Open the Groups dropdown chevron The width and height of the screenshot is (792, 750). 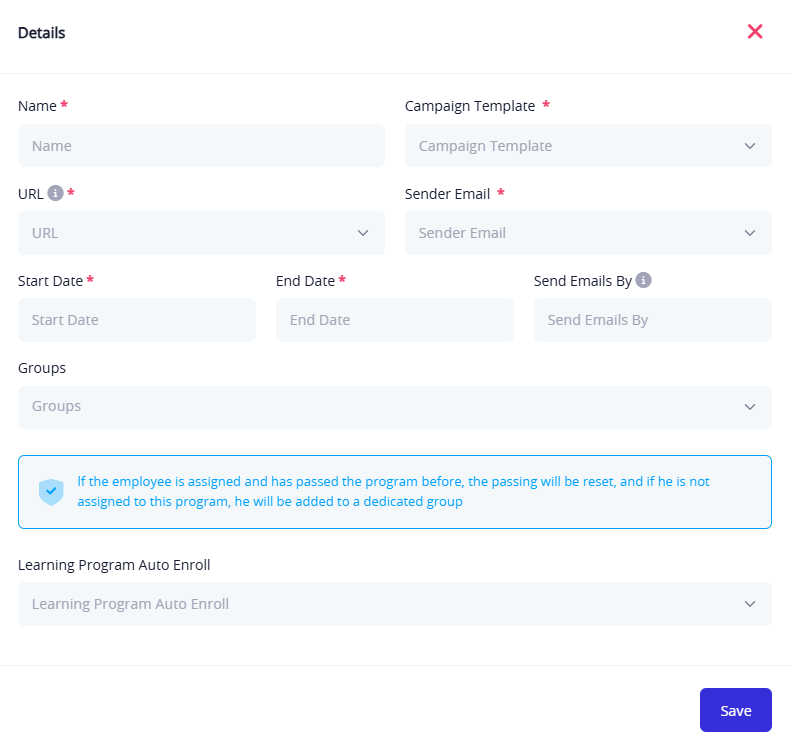pos(750,407)
